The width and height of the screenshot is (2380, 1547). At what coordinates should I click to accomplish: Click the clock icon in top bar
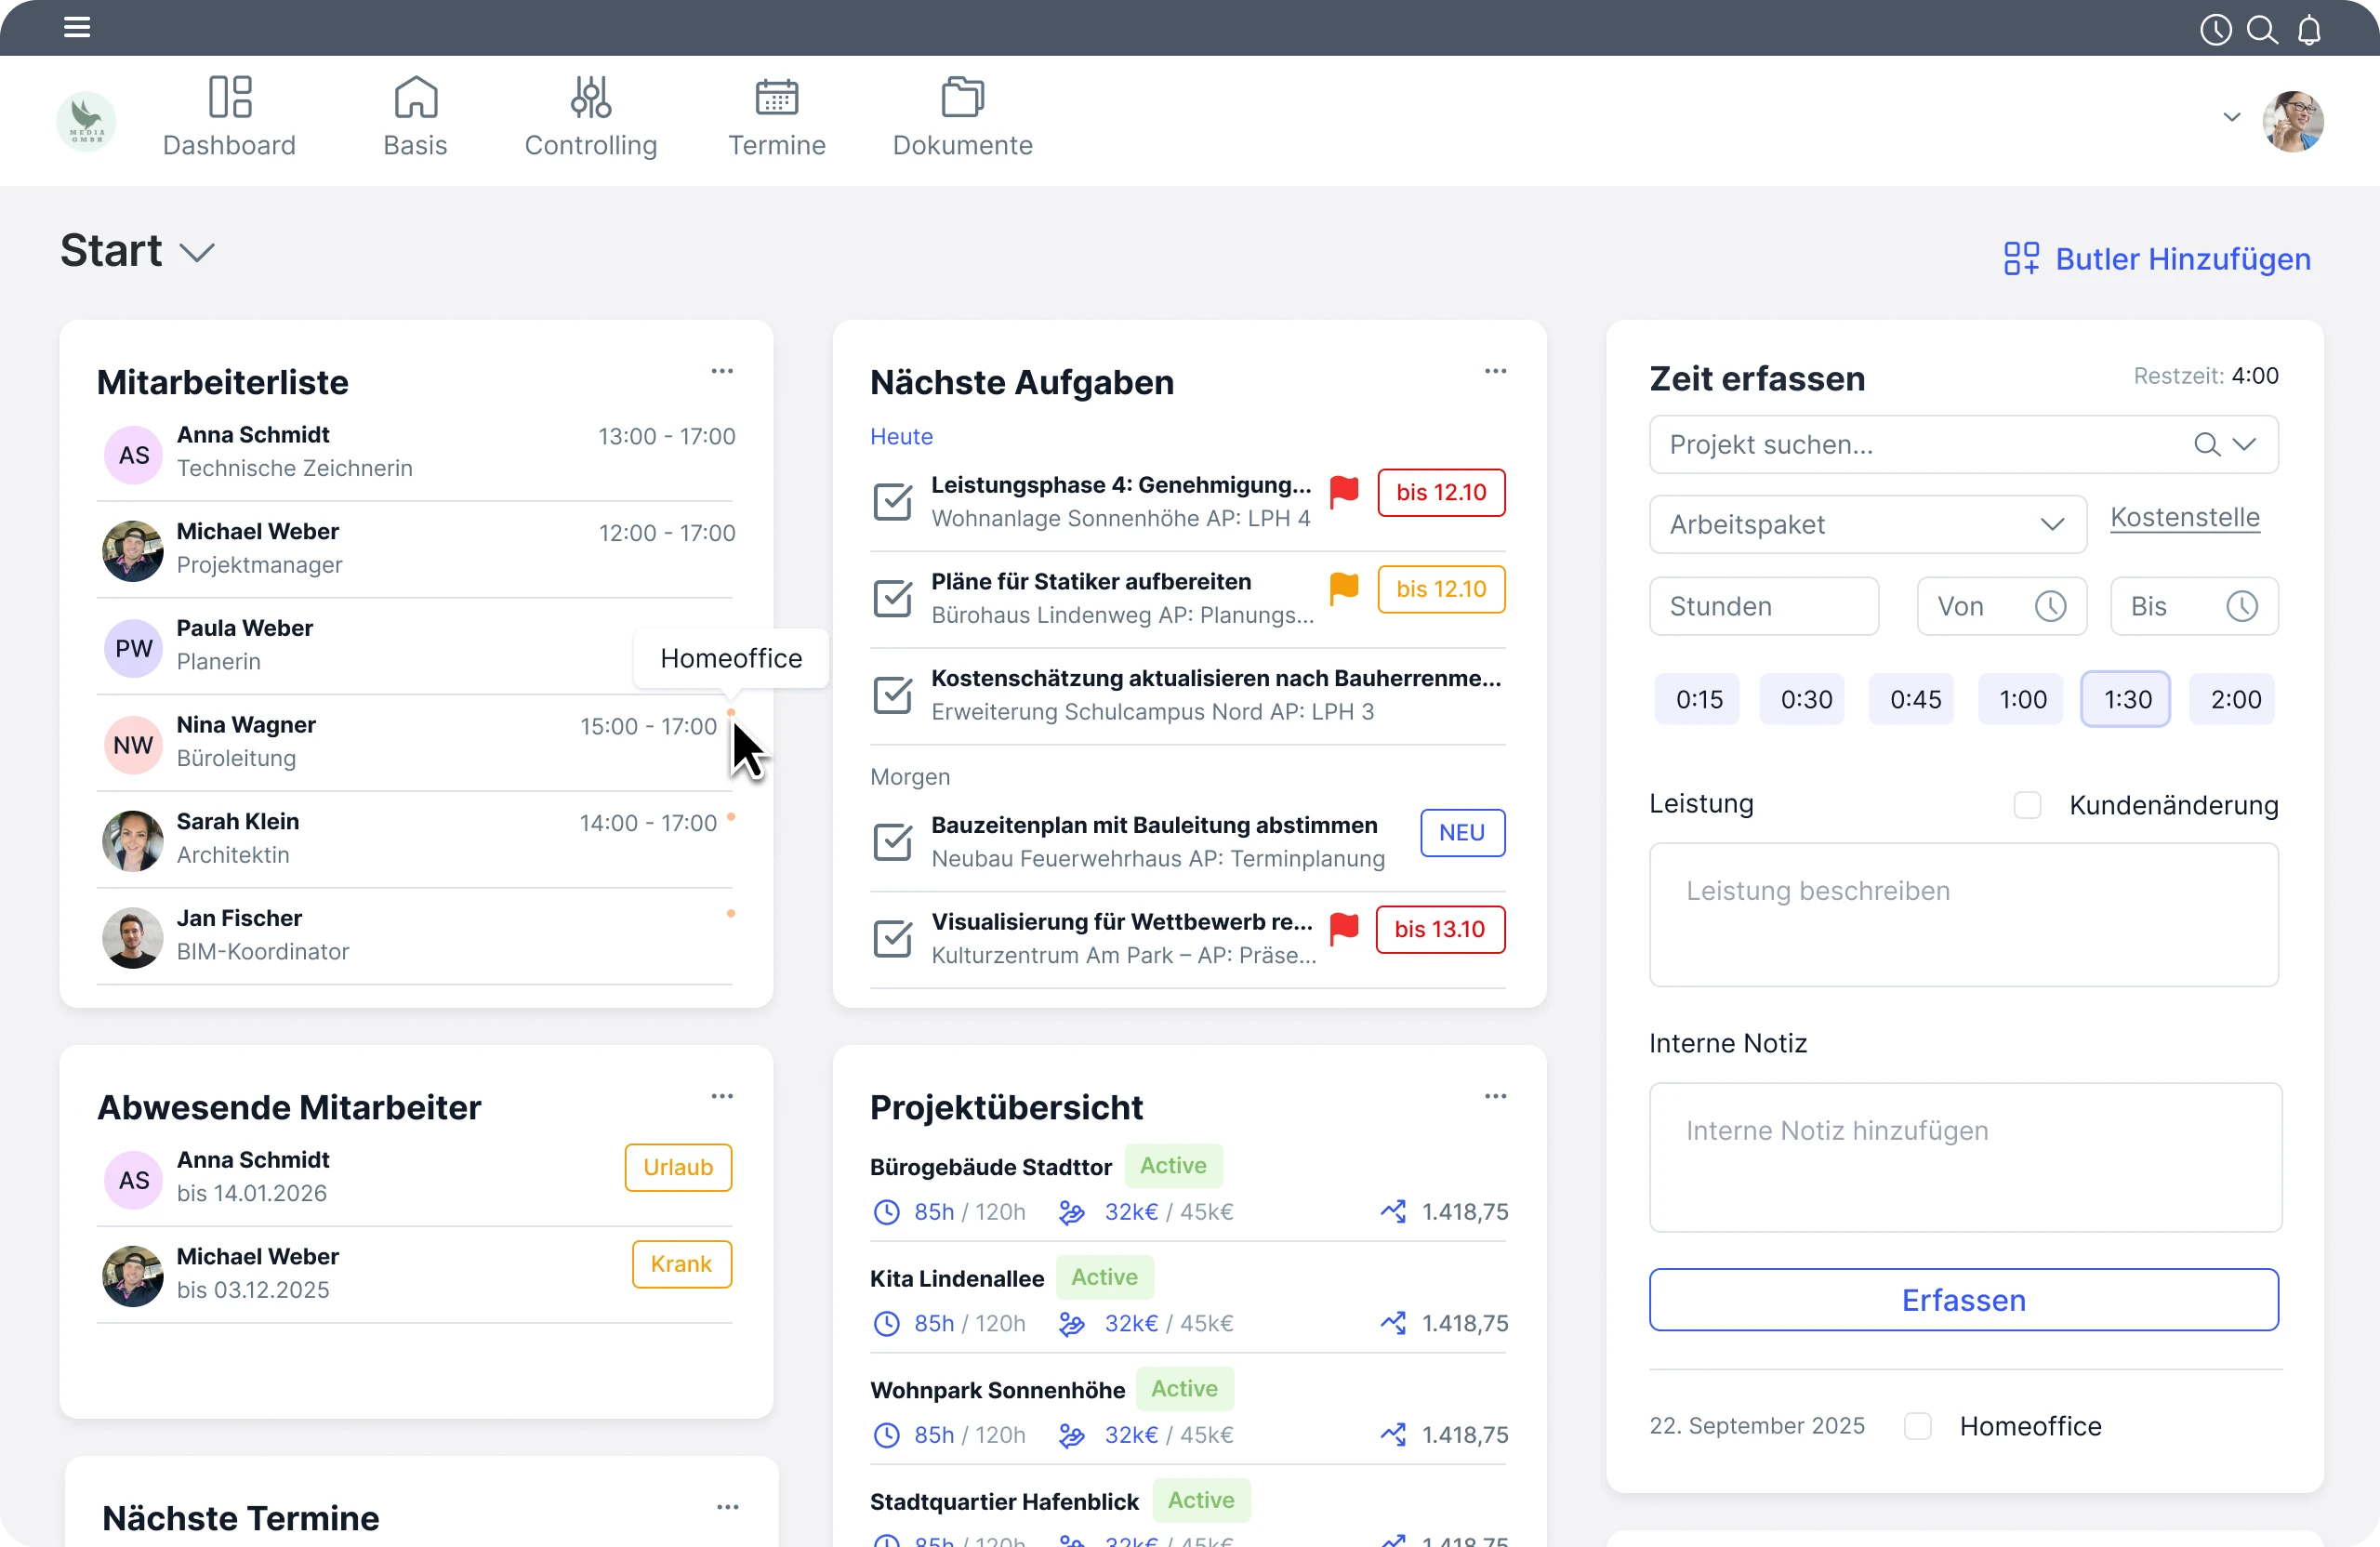tap(2215, 30)
